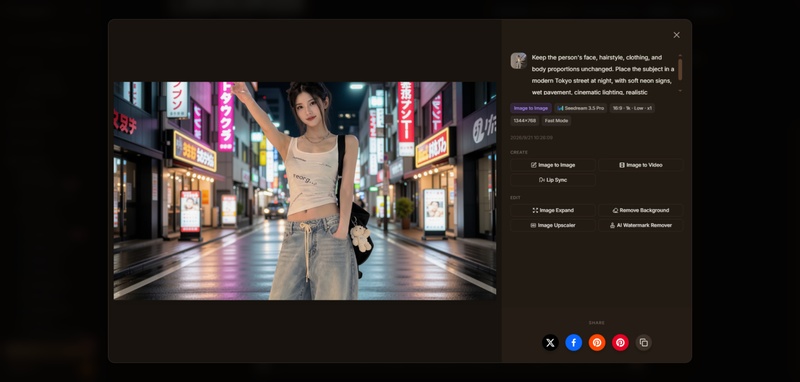
Task: Run the Image Upscaler
Action: pos(553,225)
